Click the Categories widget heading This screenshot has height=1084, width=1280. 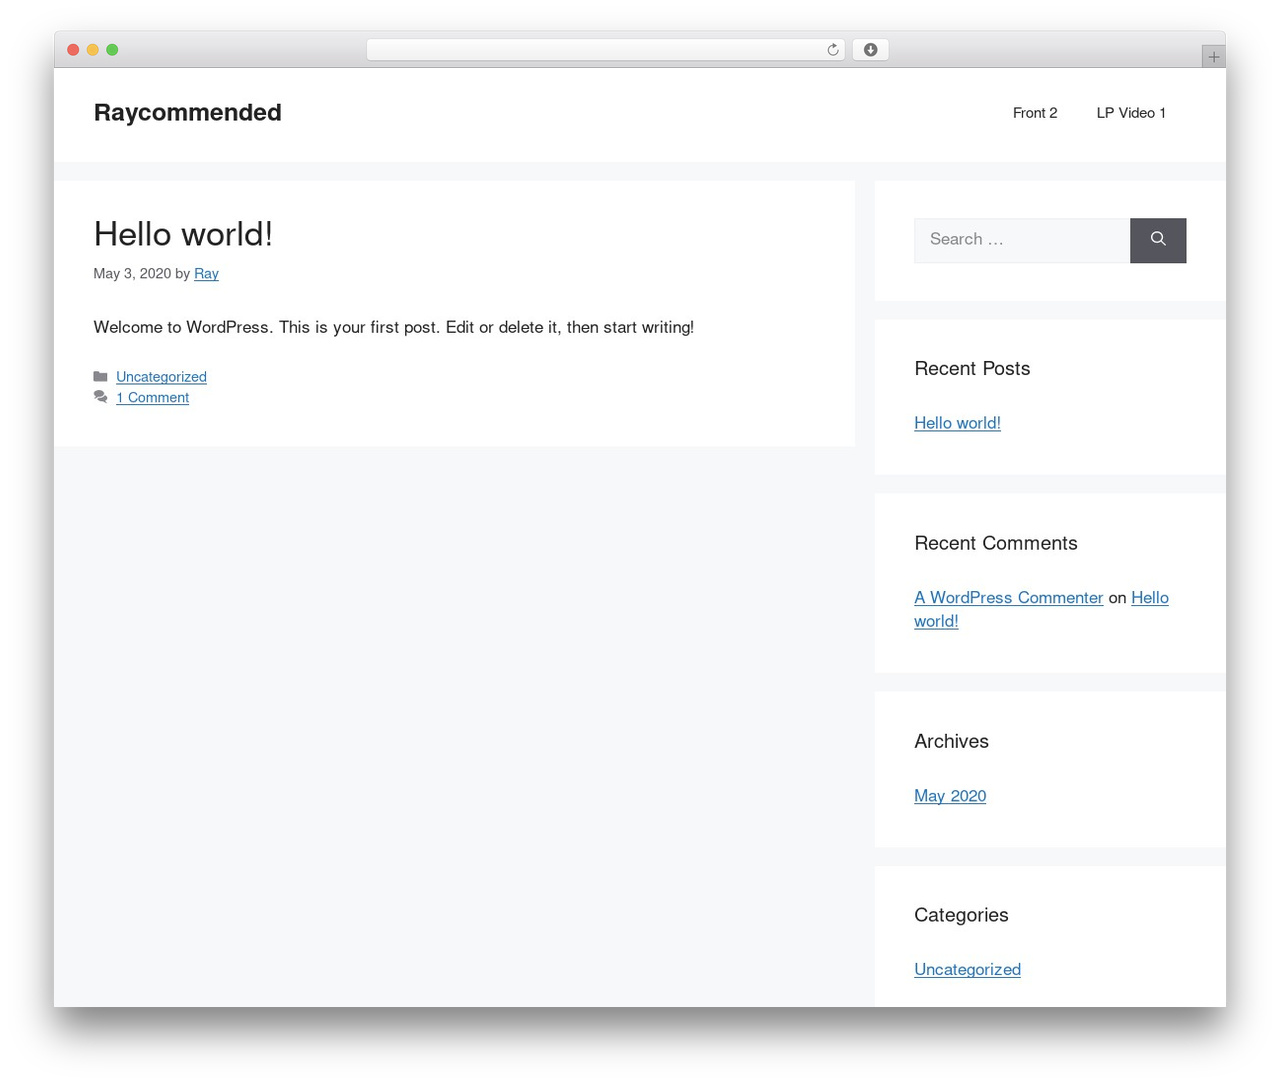click(x=961, y=915)
